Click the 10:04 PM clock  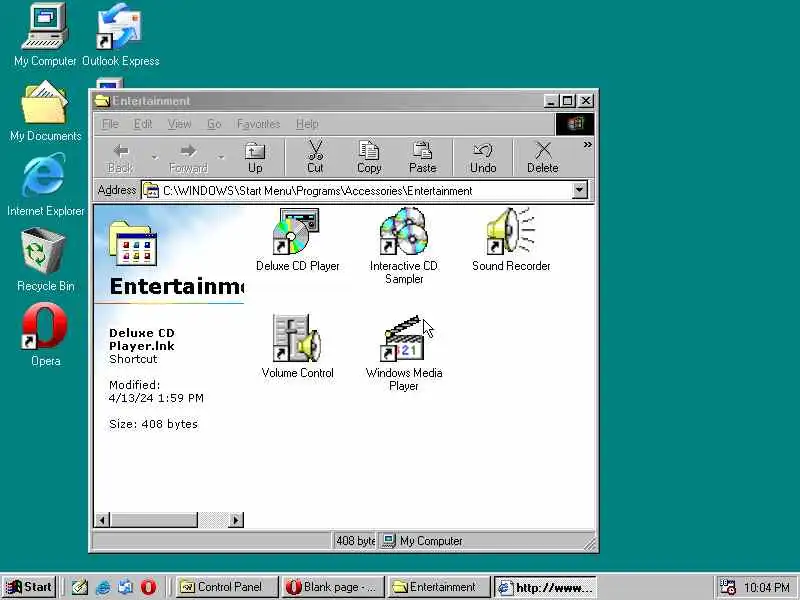pos(766,588)
